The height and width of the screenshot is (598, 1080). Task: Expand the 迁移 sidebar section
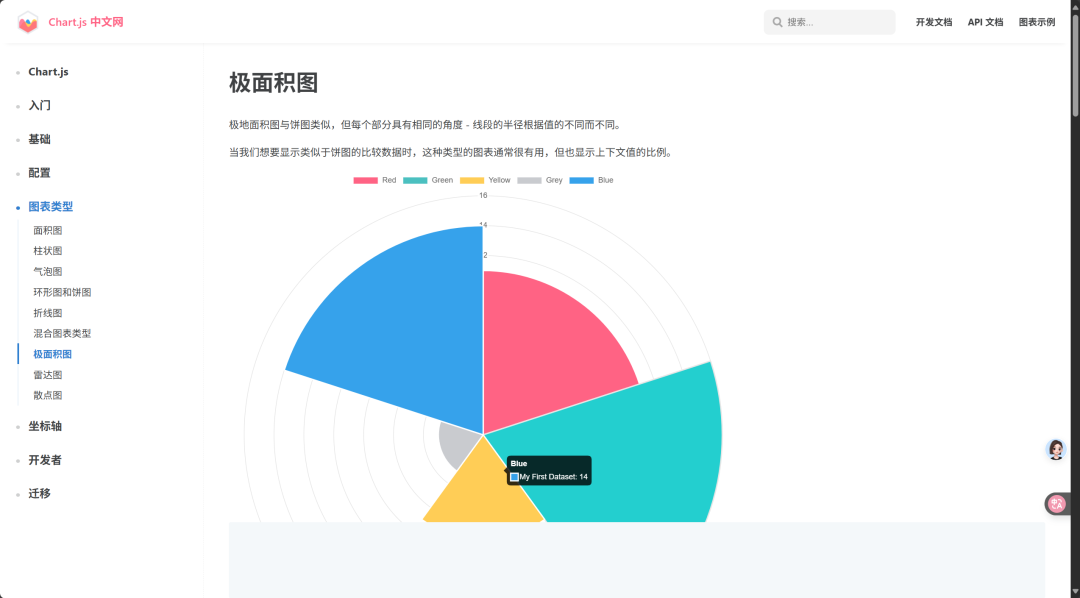pyautogui.click(x=39, y=494)
